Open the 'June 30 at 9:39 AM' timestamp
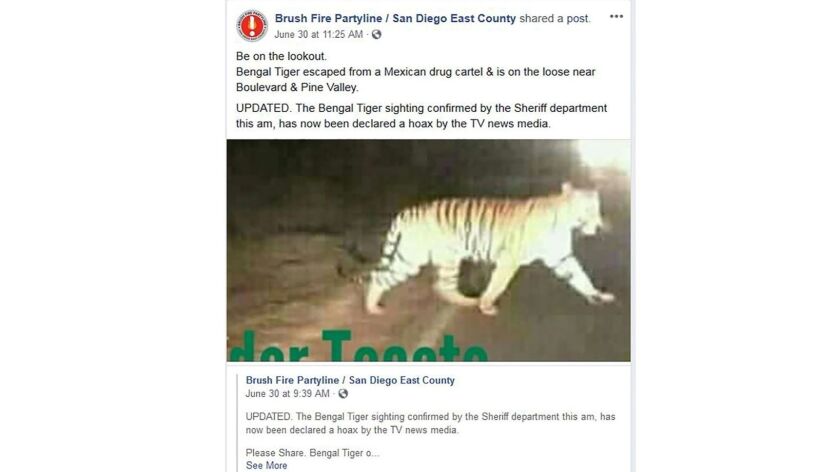Viewport: 840px width, 472px height. click(287, 394)
